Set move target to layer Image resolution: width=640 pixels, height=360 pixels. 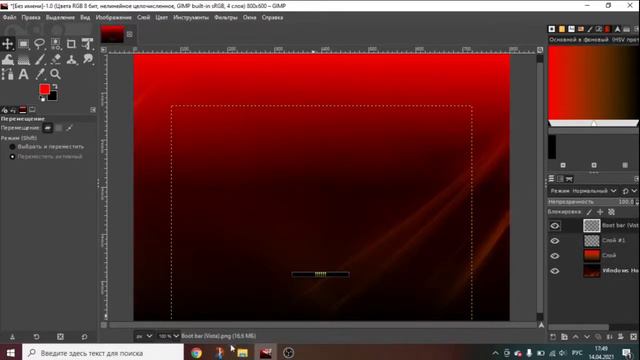tap(48, 128)
